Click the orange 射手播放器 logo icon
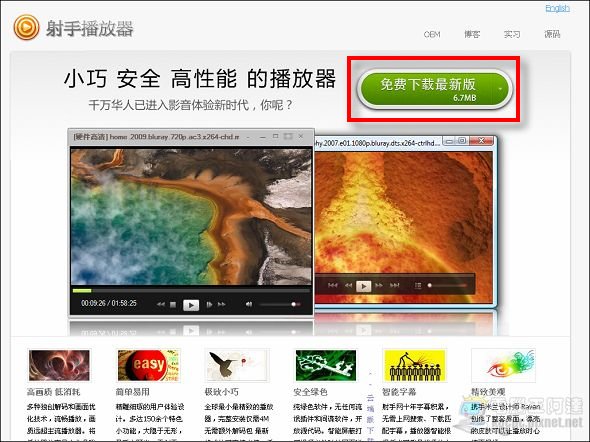This screenshot has width=590, height=442. [x=26, y=27]
